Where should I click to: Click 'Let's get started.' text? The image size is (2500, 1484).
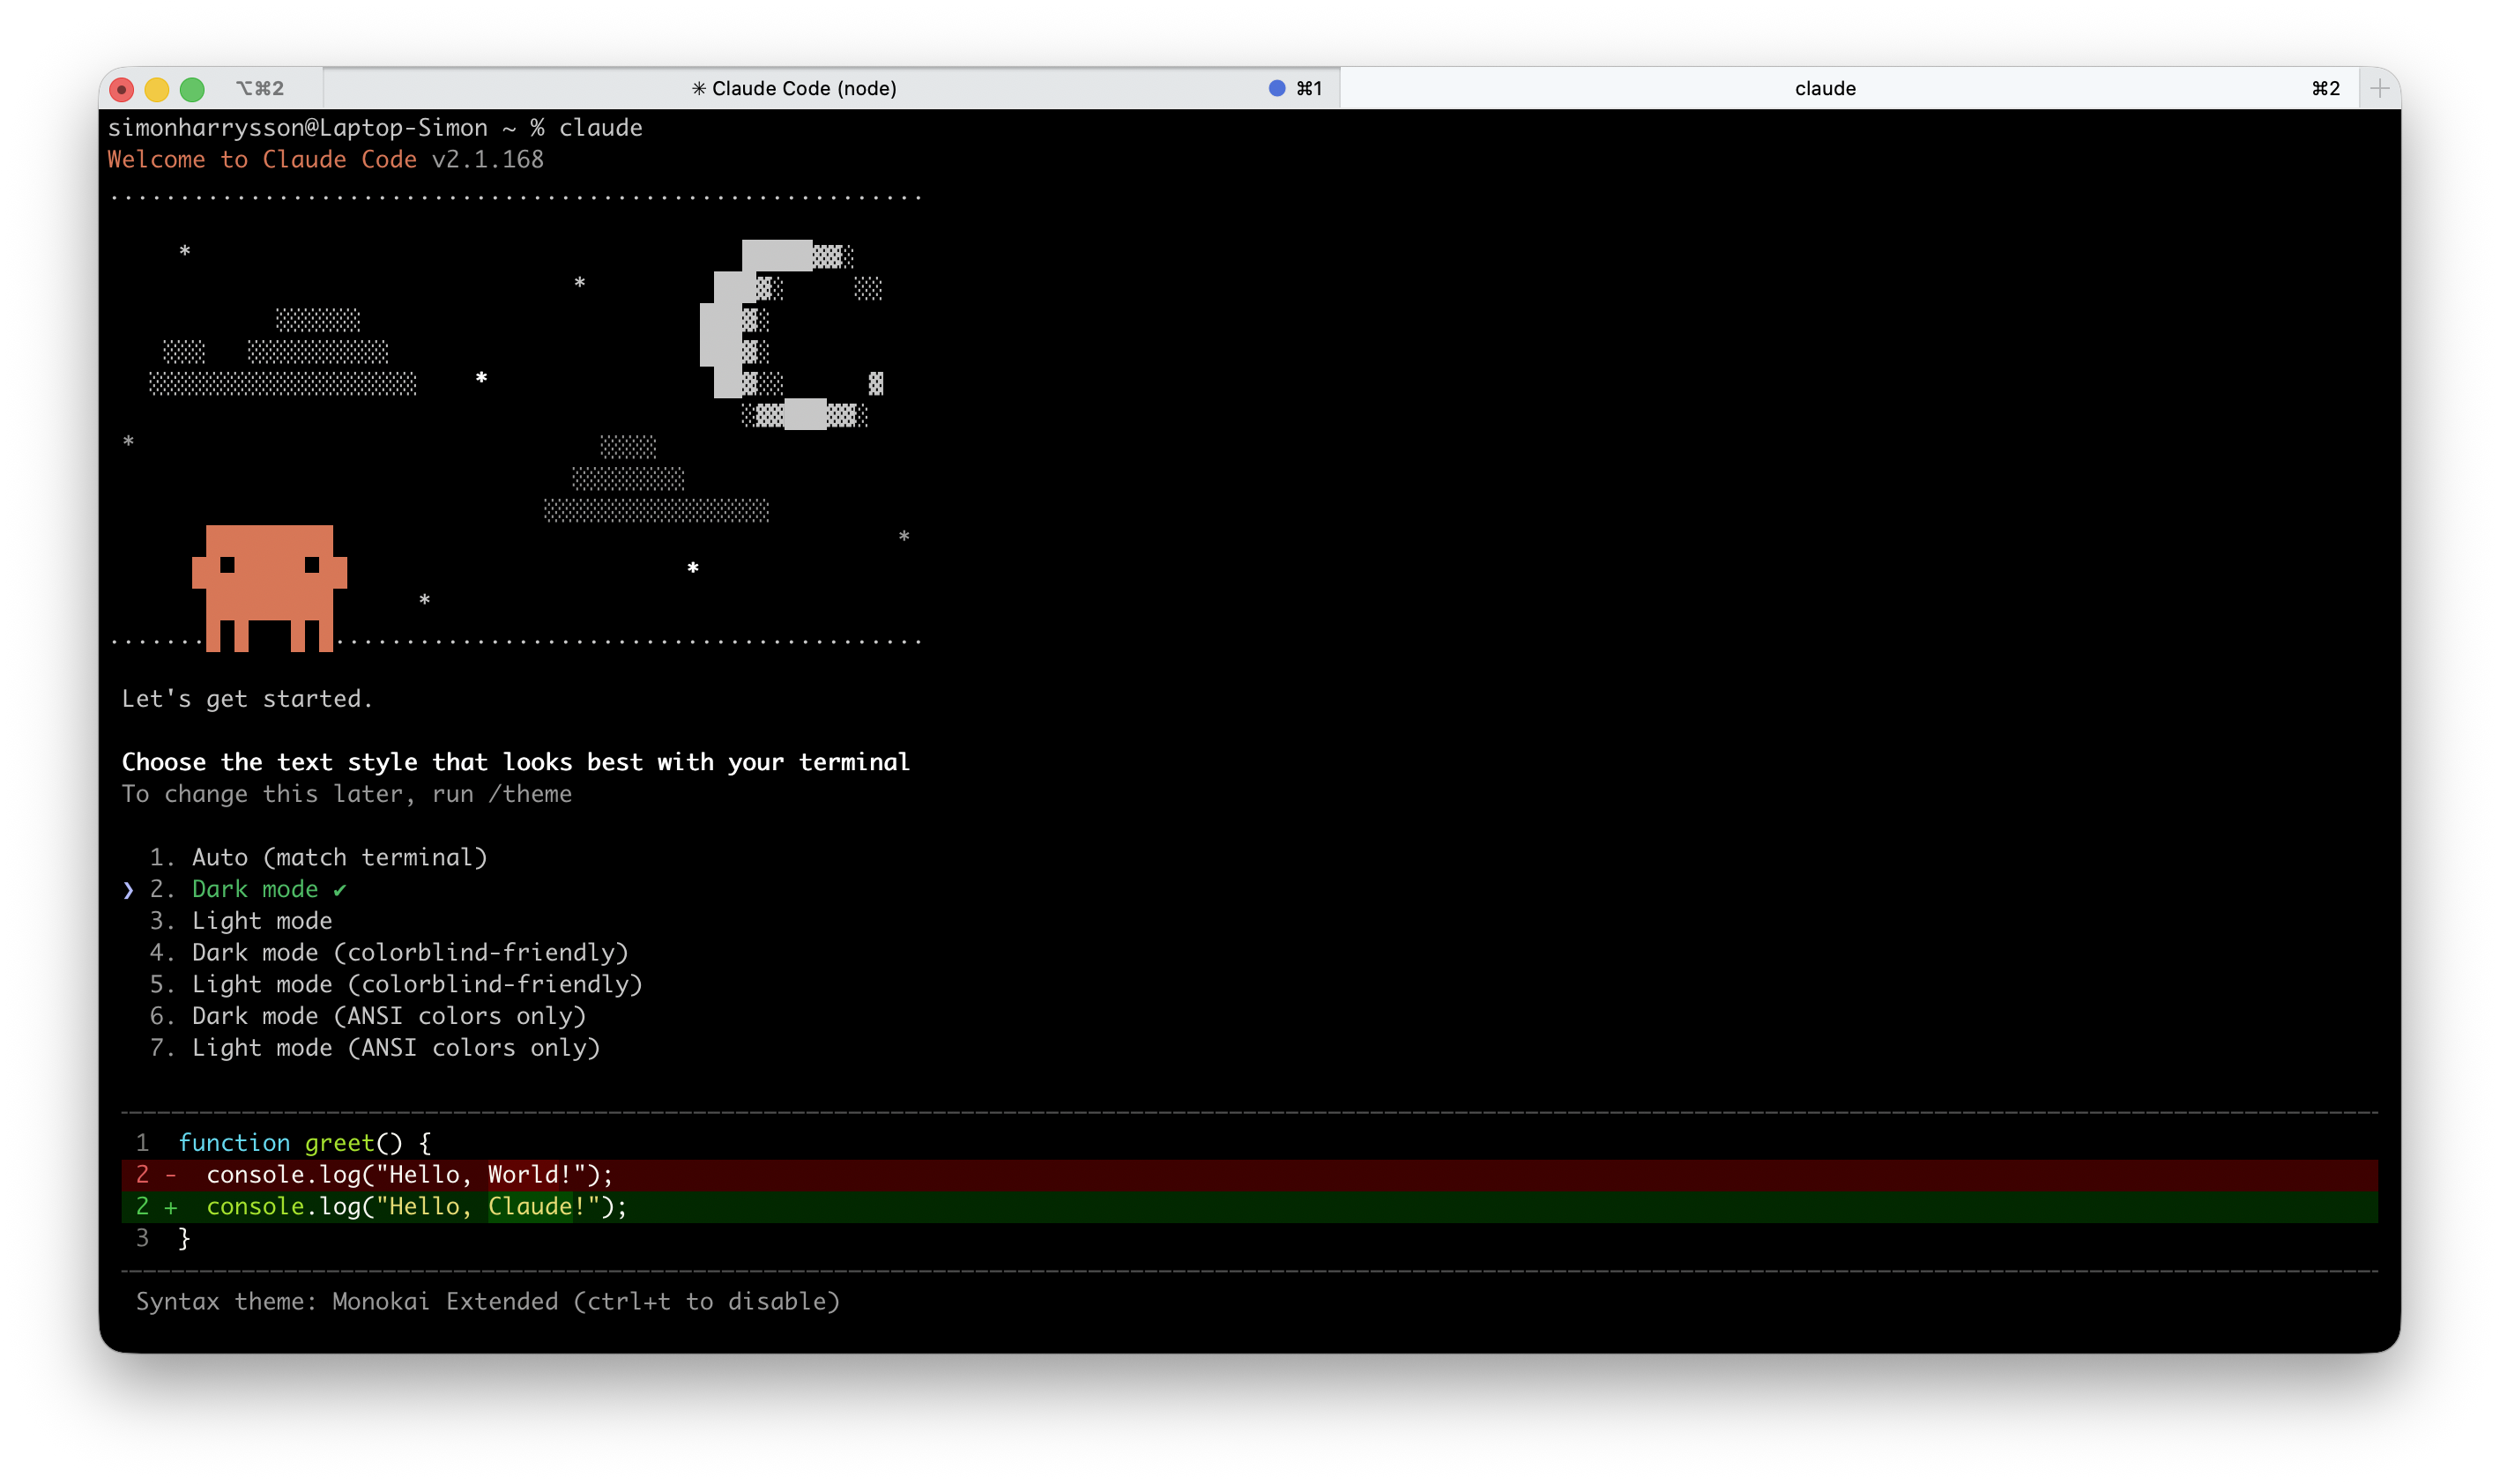(247, 699)
